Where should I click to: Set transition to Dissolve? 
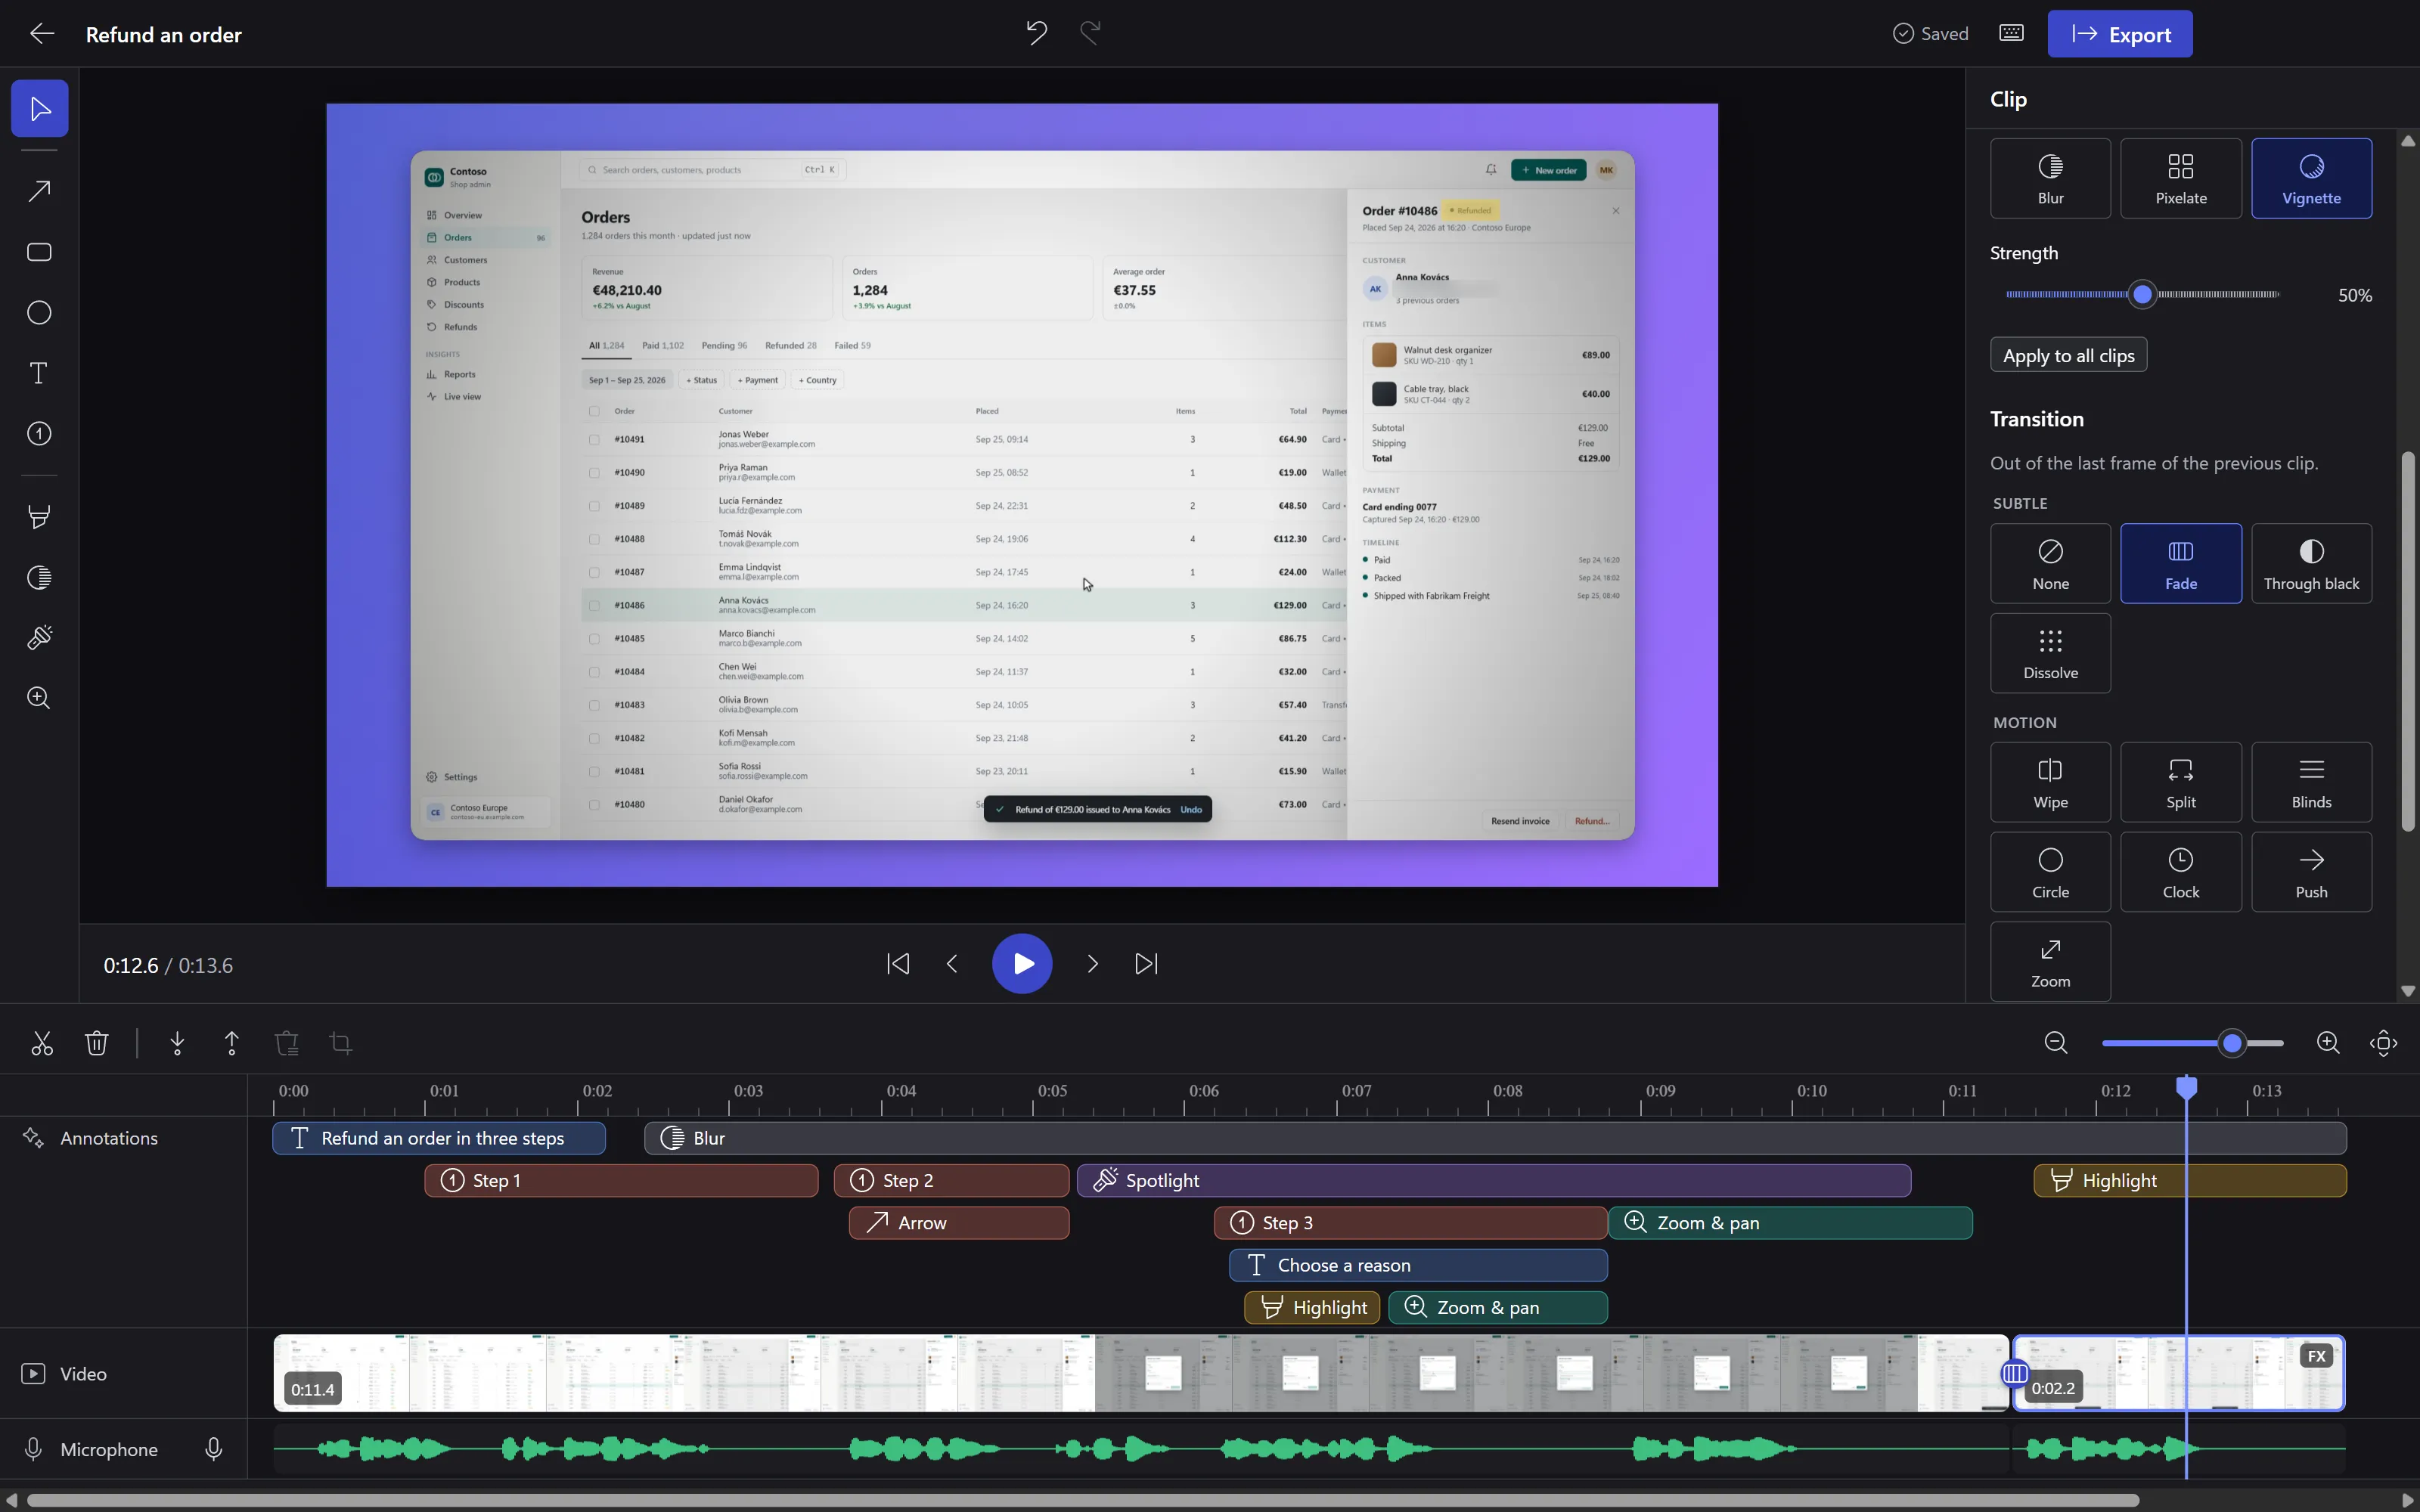point(2050,653)
